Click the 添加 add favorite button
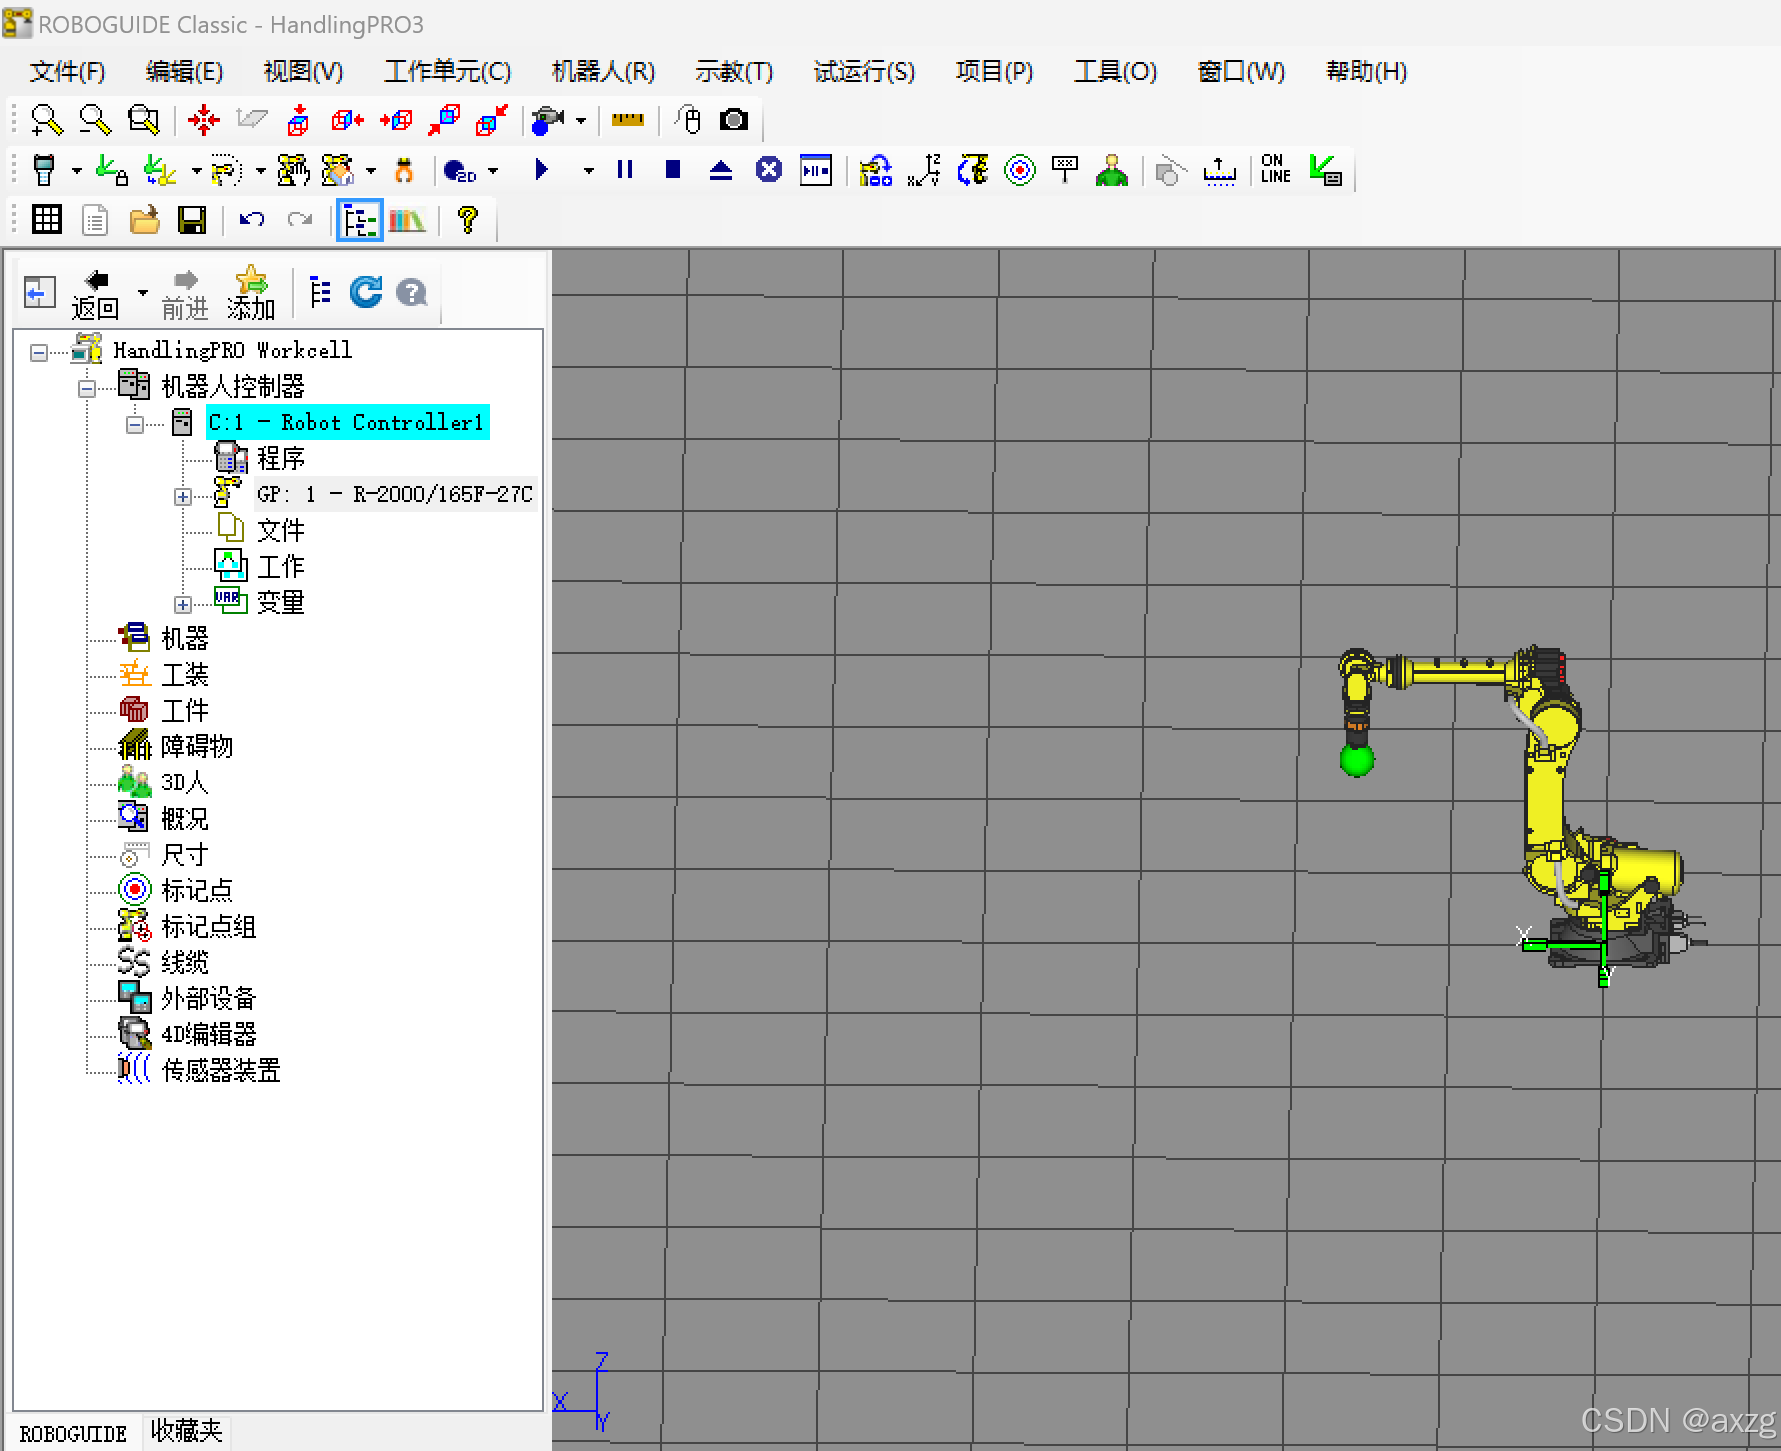 251,294
